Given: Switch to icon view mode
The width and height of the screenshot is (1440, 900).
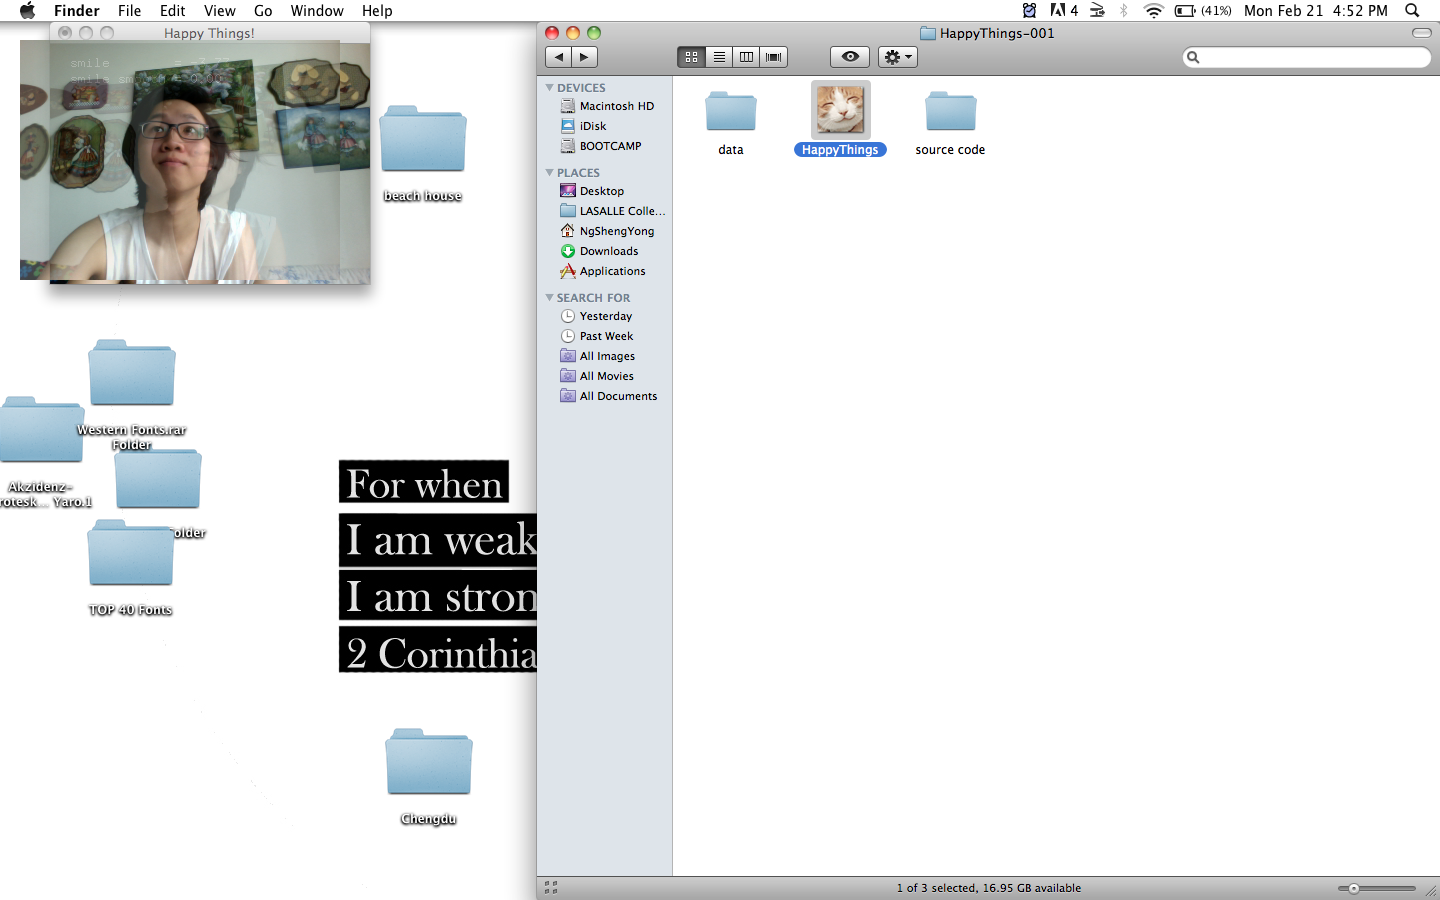Looking at the screenshot, I should (691, 57).
